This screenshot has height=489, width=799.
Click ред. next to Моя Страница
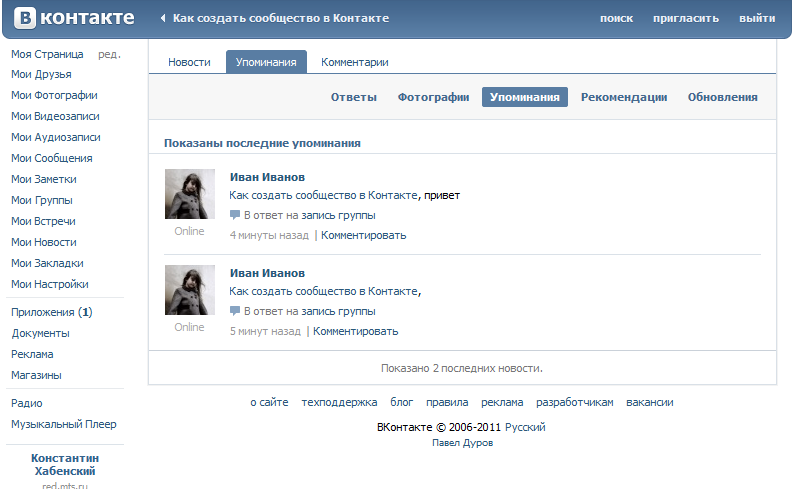pyautogui.click(x=109, y=54)
